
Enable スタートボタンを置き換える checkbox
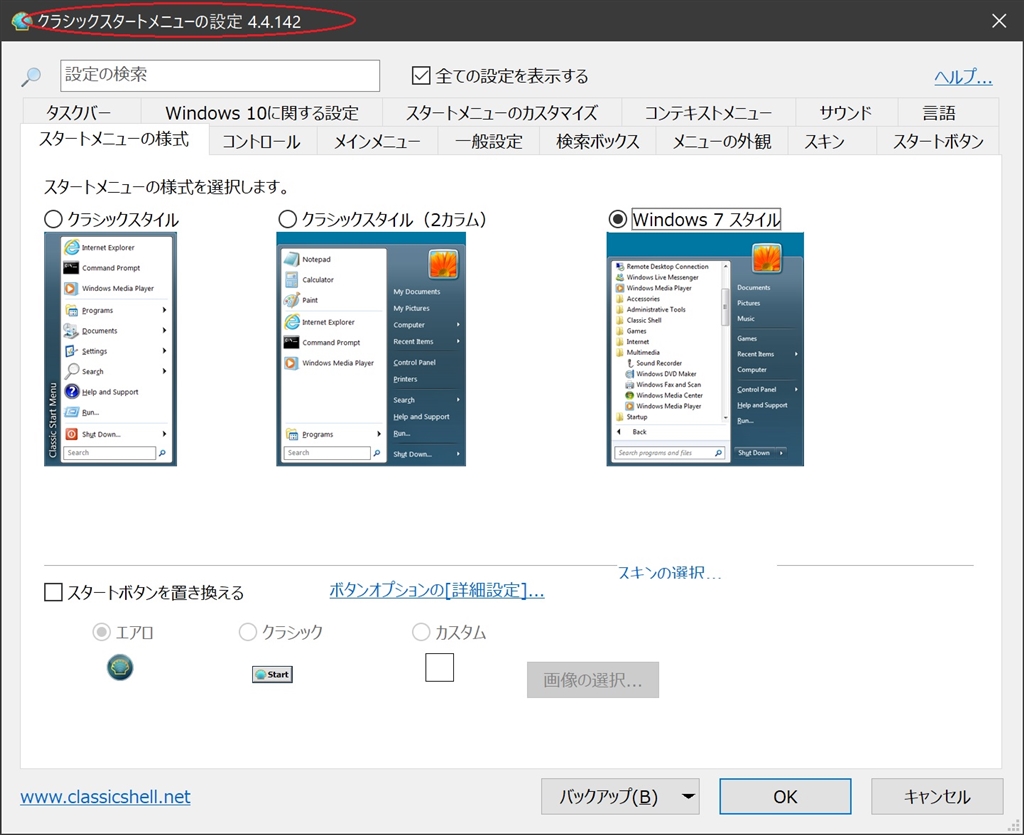coord(53,592)
